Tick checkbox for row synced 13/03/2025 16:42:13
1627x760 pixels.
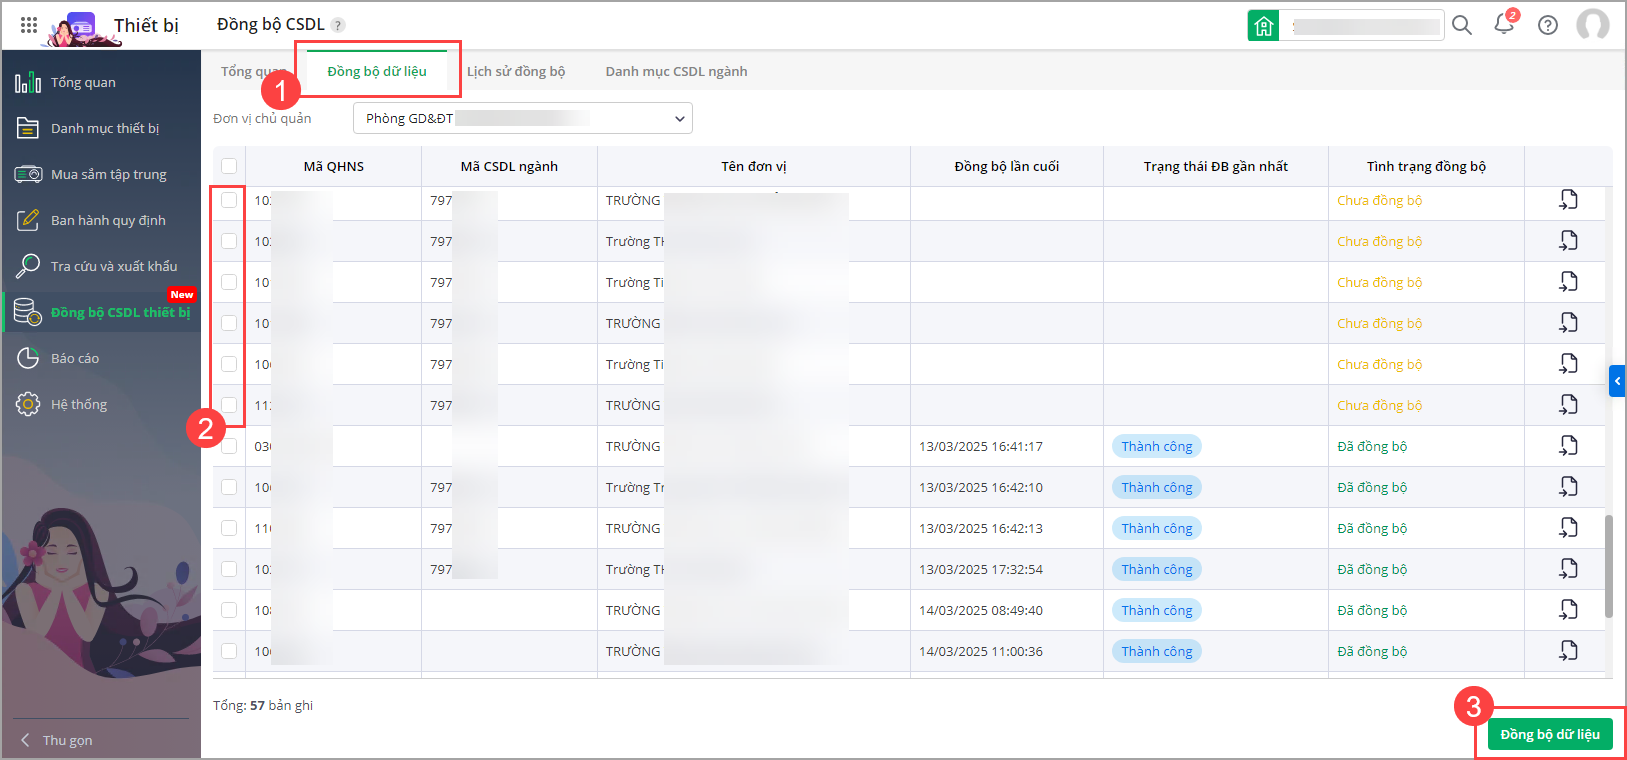pyautogui.click(x=229, y=528)
